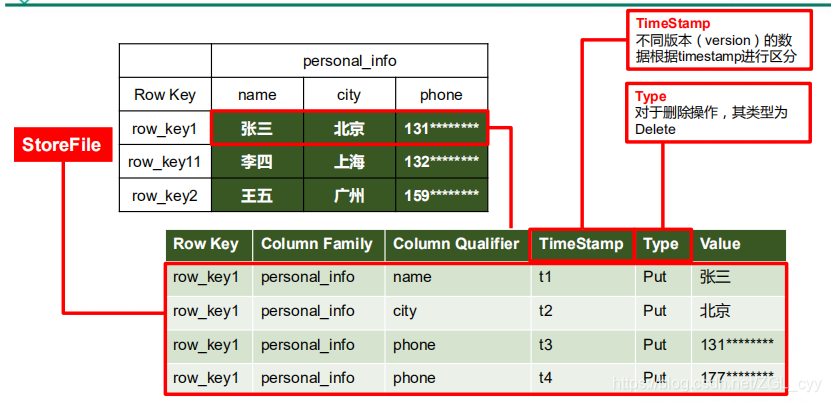The height and width of the screenshot is (402, 831).
Task: Click the Value column header
Action: pos(739,245)
